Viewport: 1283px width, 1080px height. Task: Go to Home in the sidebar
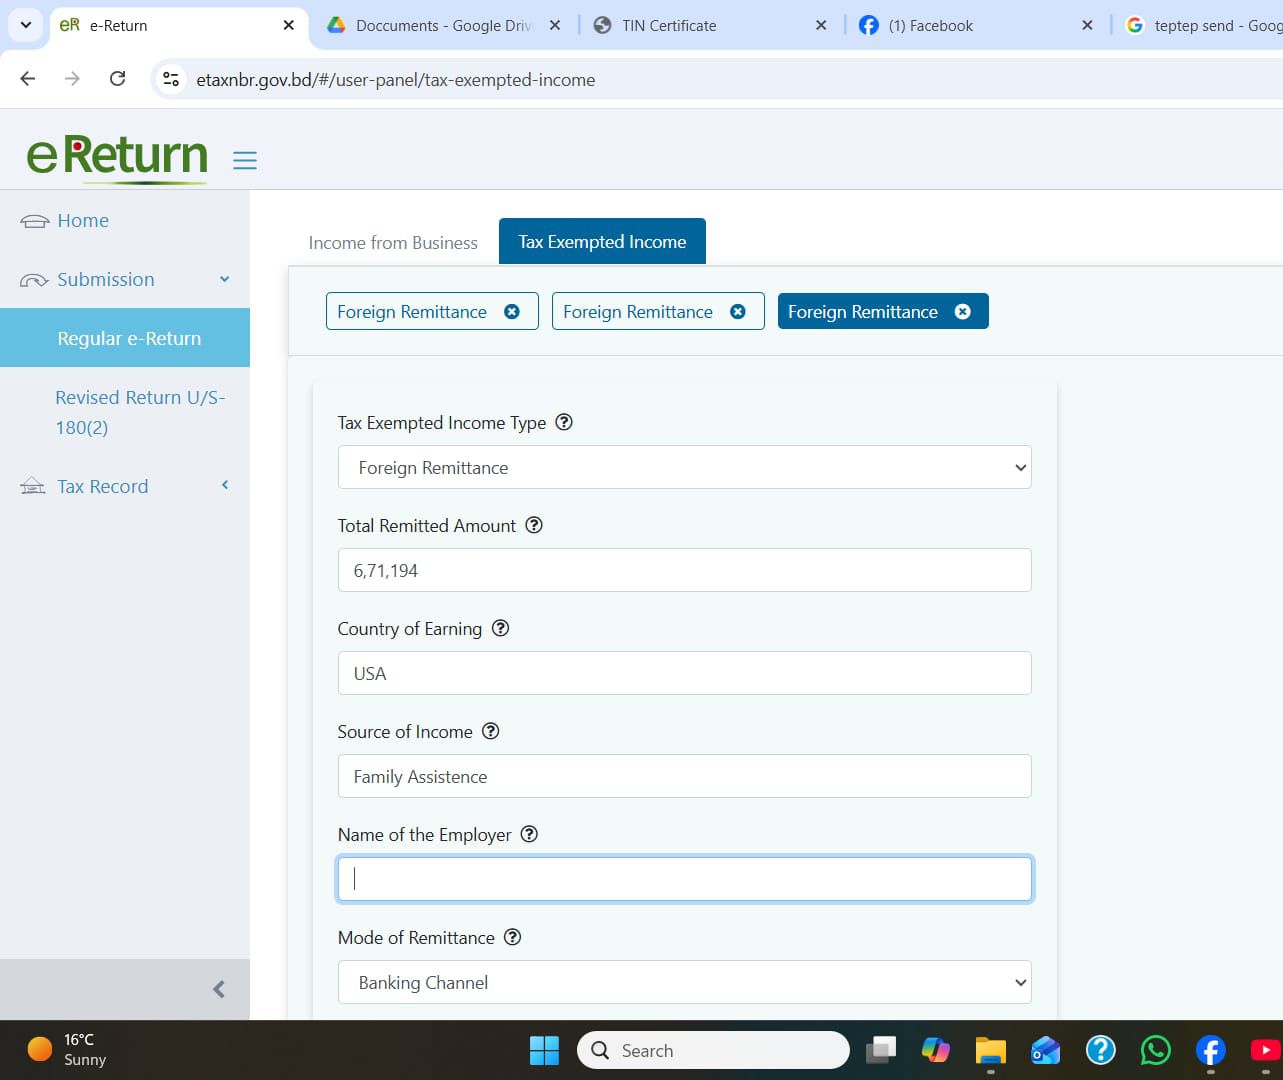83,221
